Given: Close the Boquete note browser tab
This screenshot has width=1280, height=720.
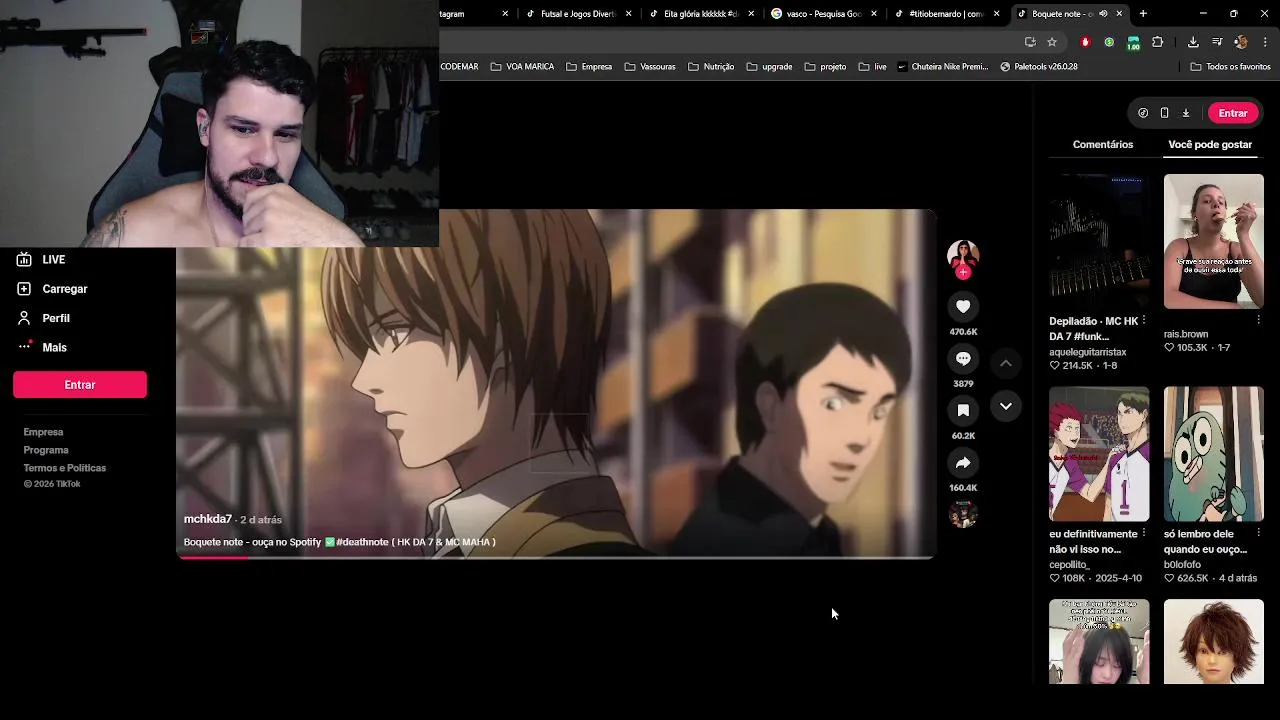Looking at the screenshot, I should point(1119,14).
